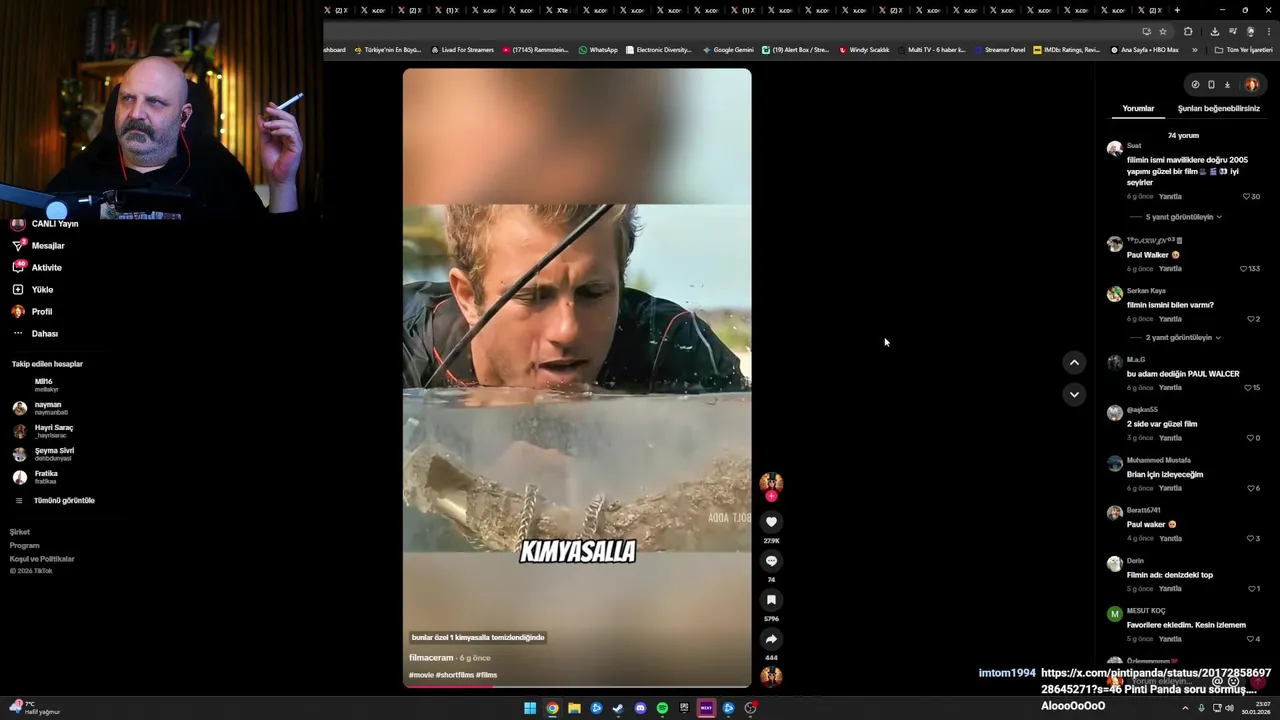Viewport: 1280px width, 720px height.
Task: Go to next video with down arrow
Action: pyautogui.click(x=1073, y=394)
